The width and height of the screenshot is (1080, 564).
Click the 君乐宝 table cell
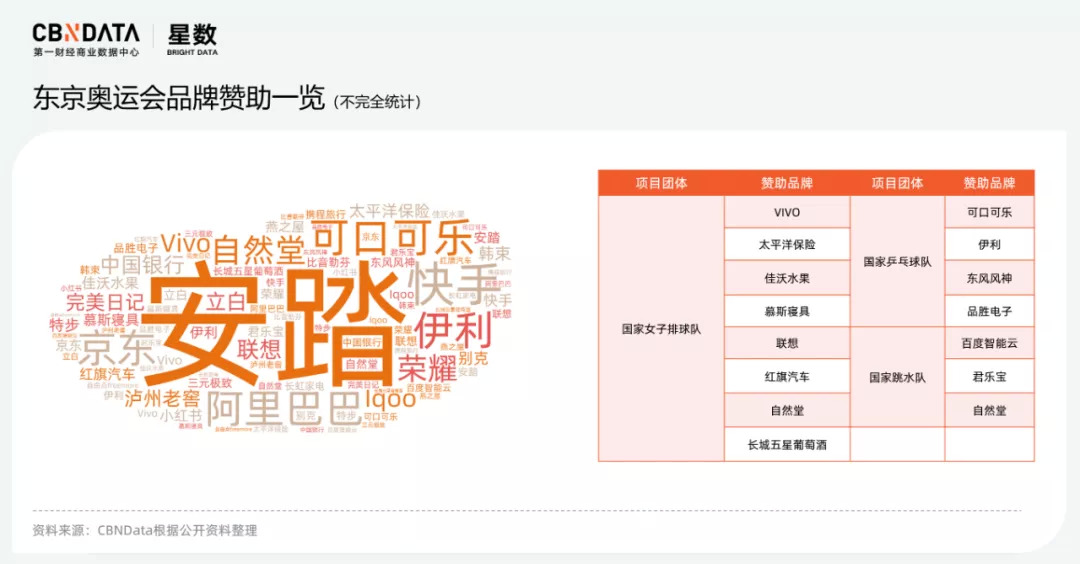(x=989, y=377)
